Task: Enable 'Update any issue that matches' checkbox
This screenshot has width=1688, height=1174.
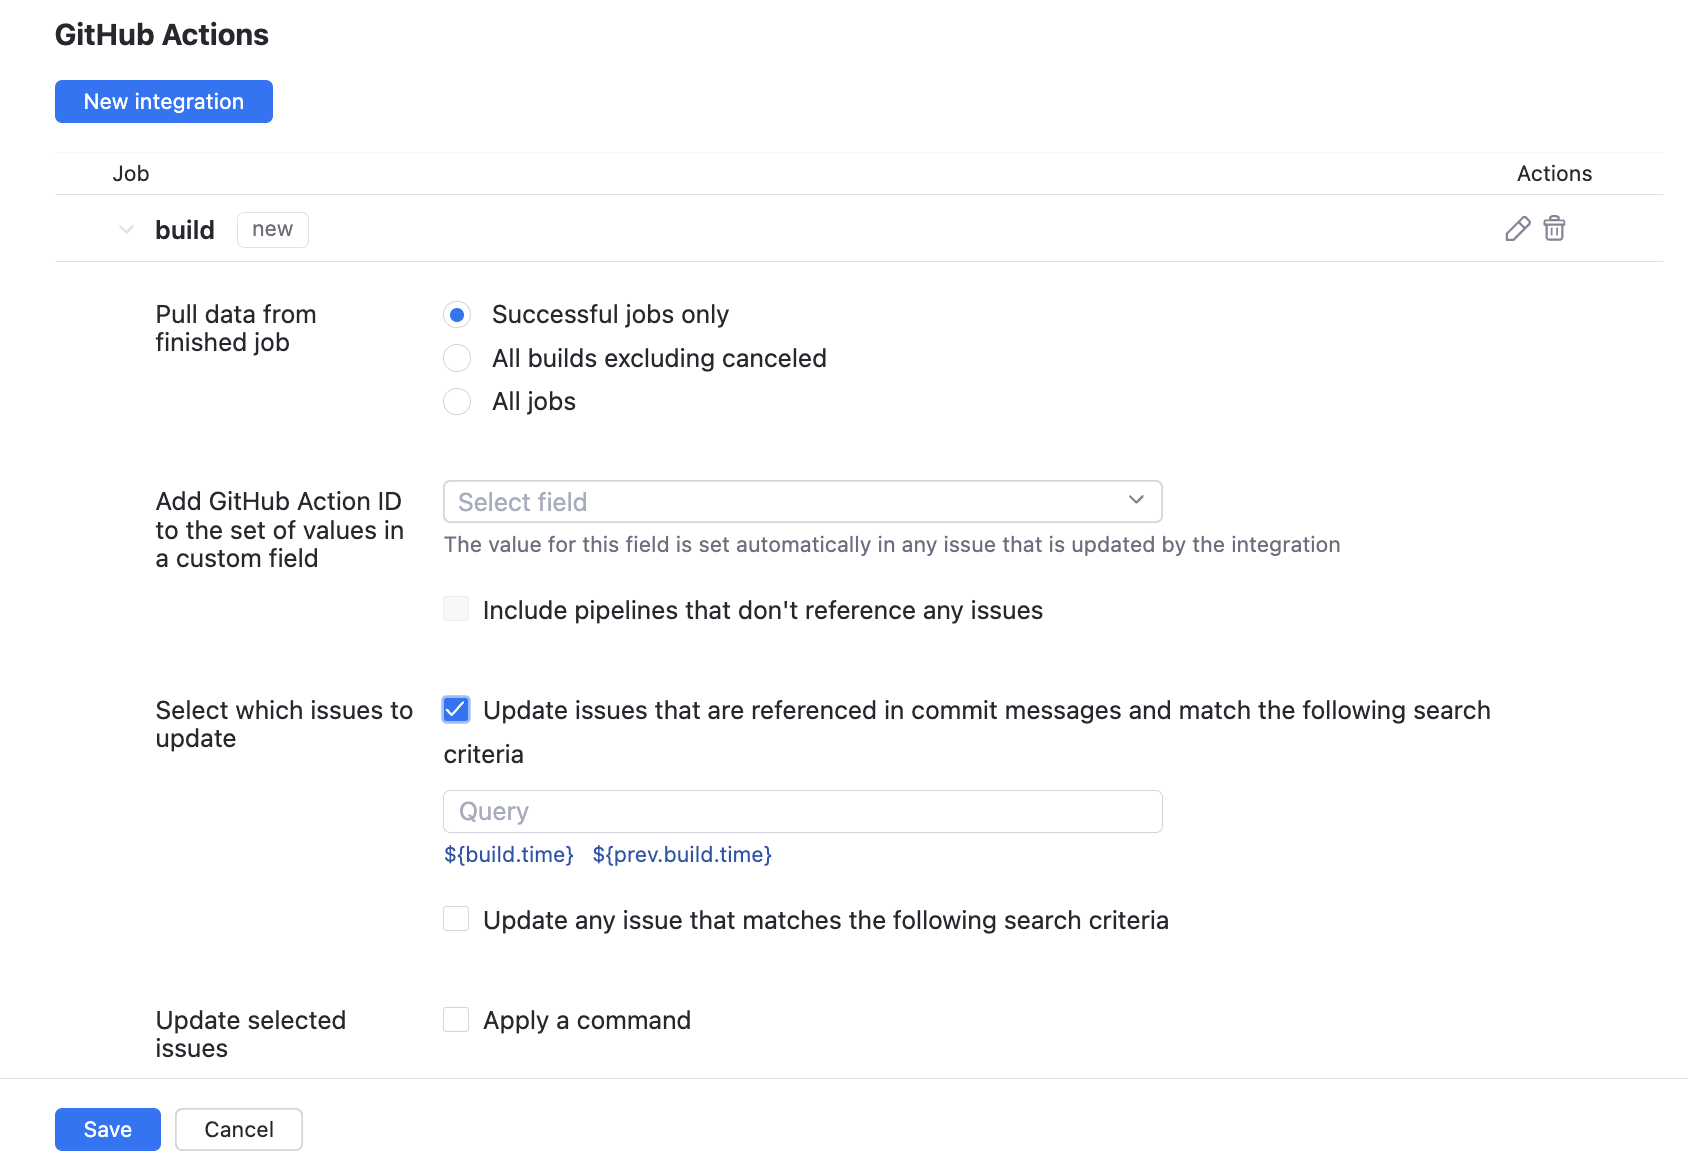Action: 456,919
